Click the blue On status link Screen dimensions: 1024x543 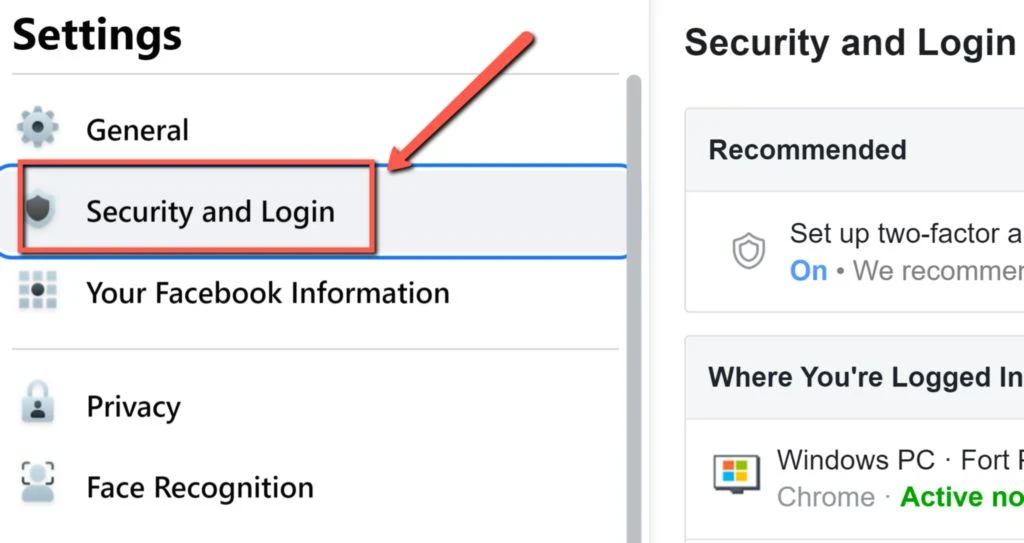click(808, 271)
